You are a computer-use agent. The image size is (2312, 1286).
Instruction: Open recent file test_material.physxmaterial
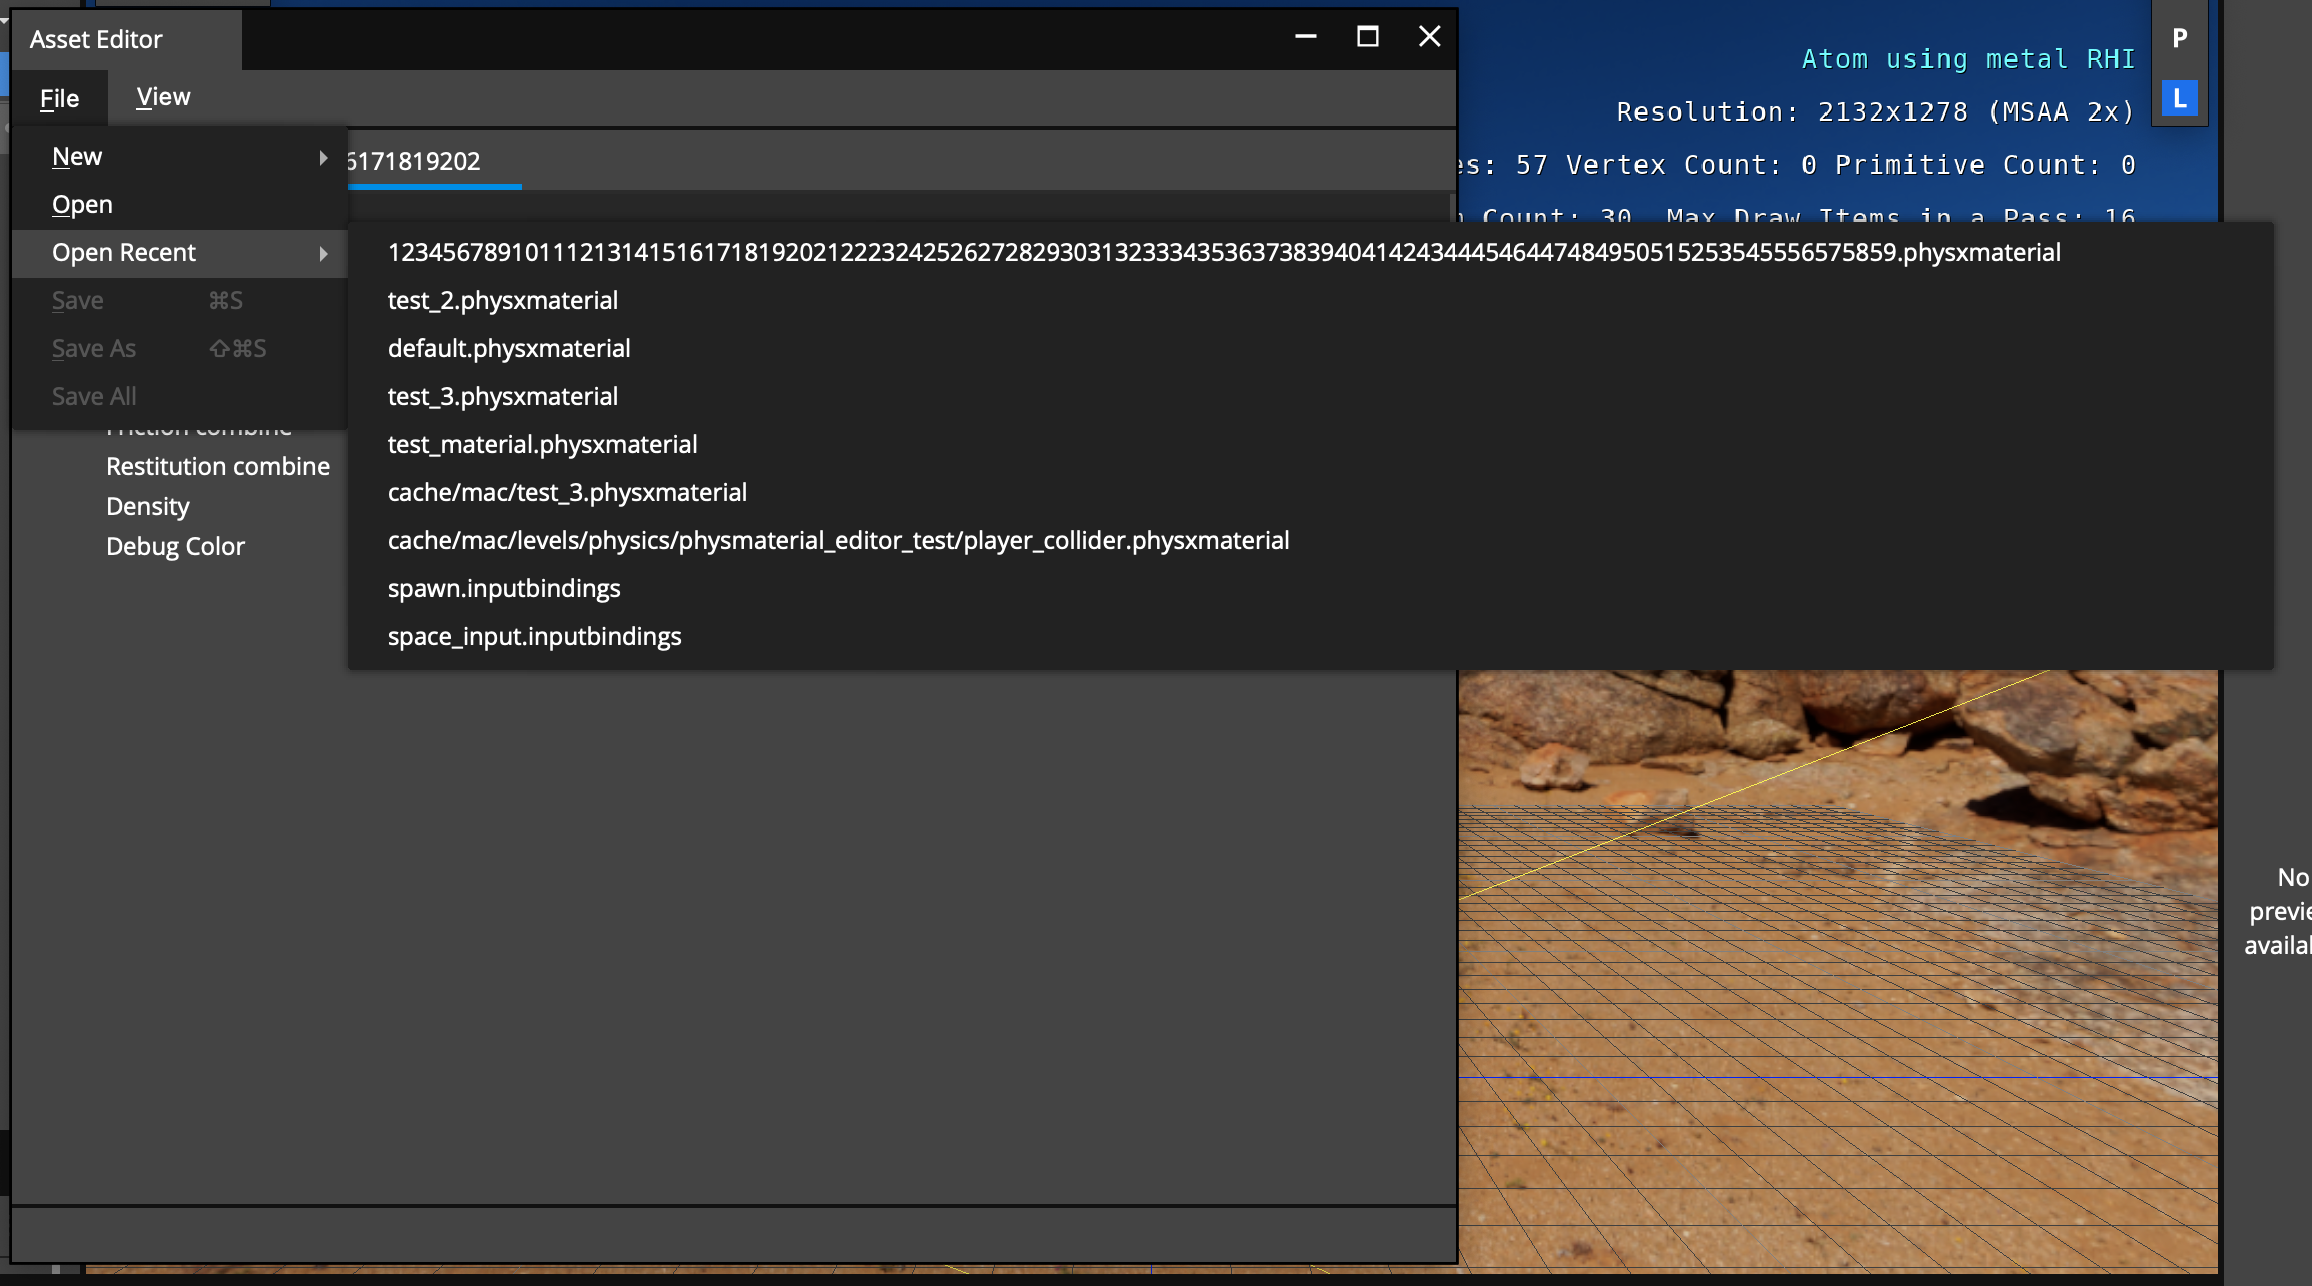[542, 444]
